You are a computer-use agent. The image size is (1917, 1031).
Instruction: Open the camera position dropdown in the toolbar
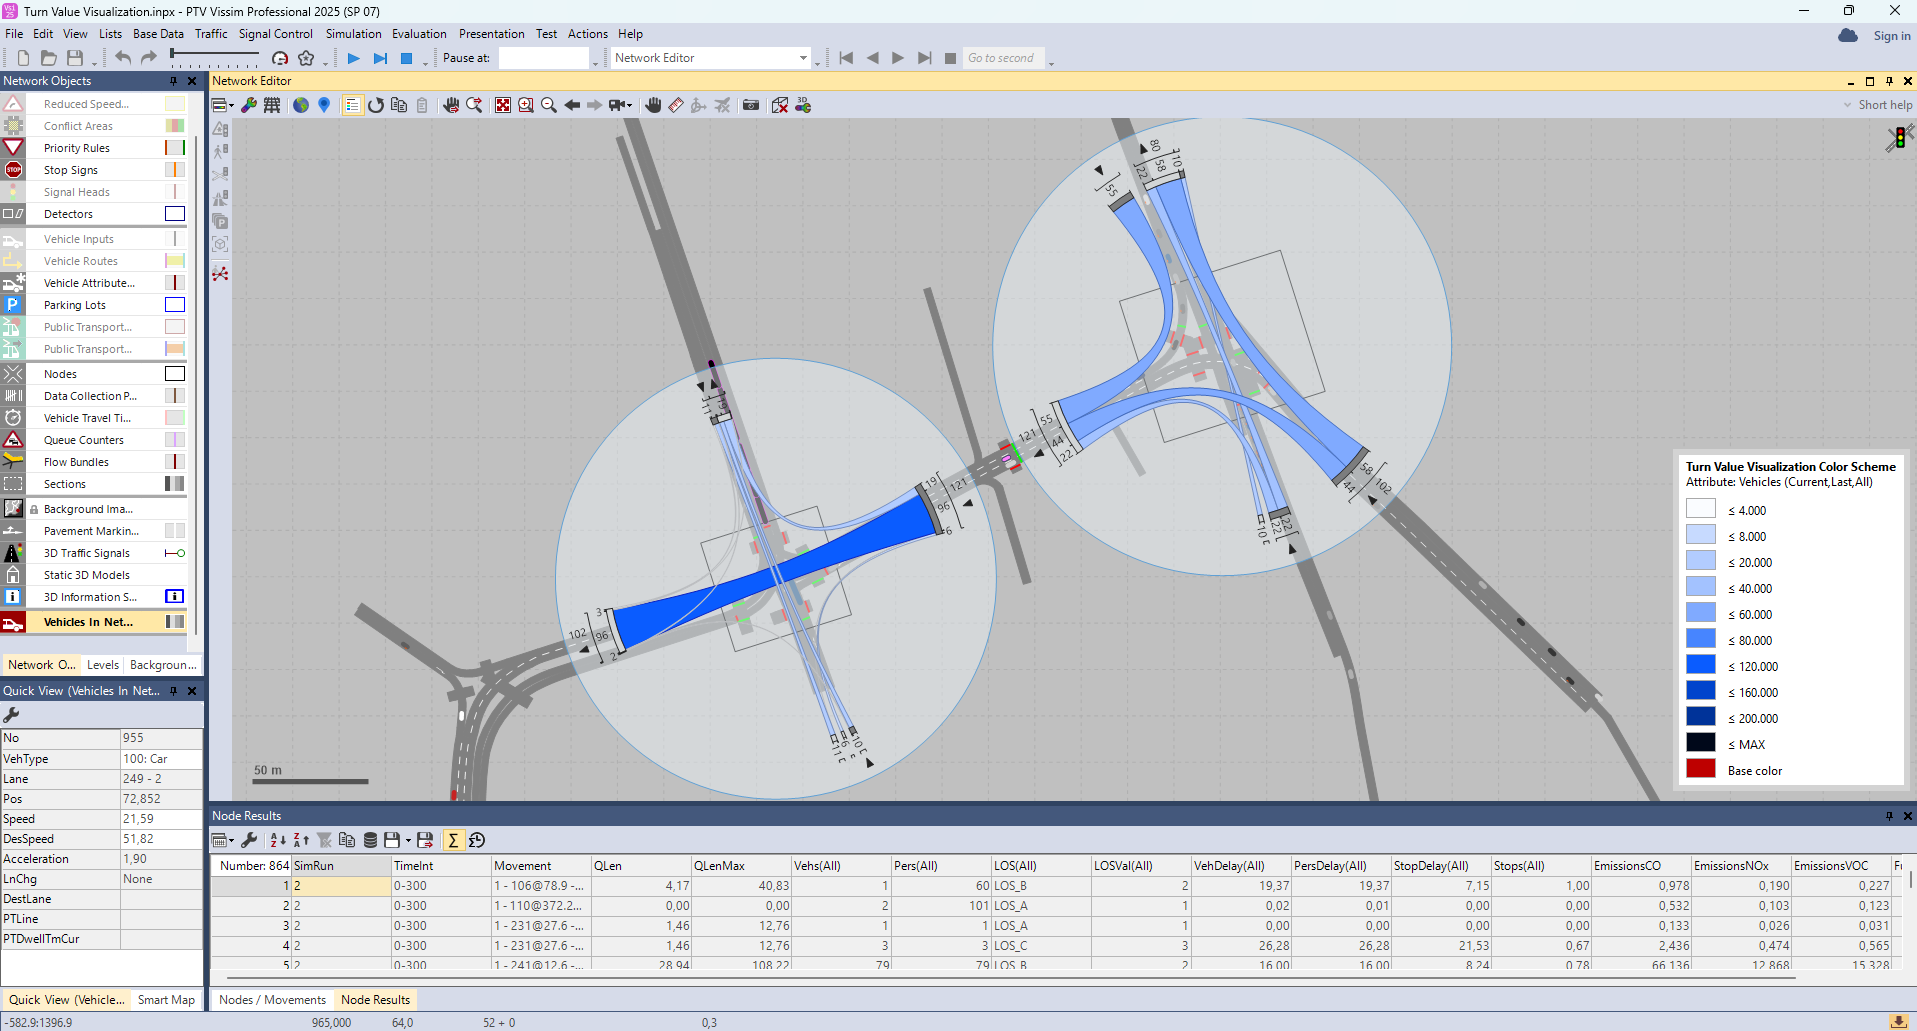[x=627, y=104]
